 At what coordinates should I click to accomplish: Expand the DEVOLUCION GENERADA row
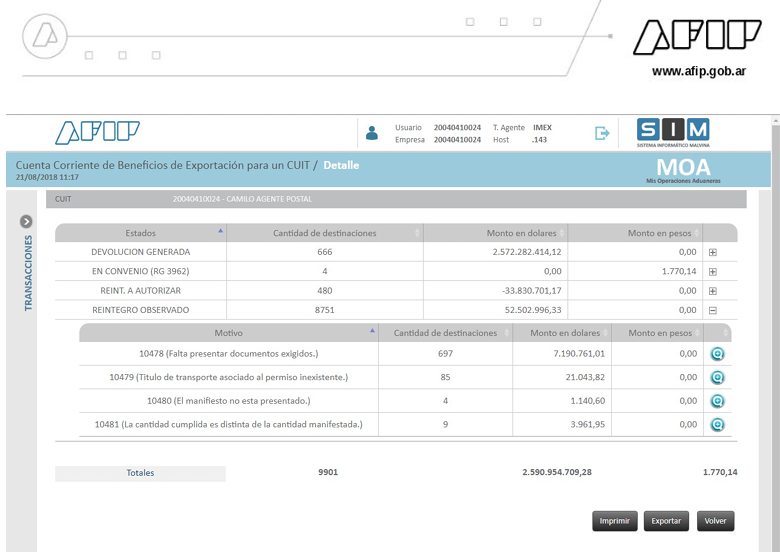(713, 252)
